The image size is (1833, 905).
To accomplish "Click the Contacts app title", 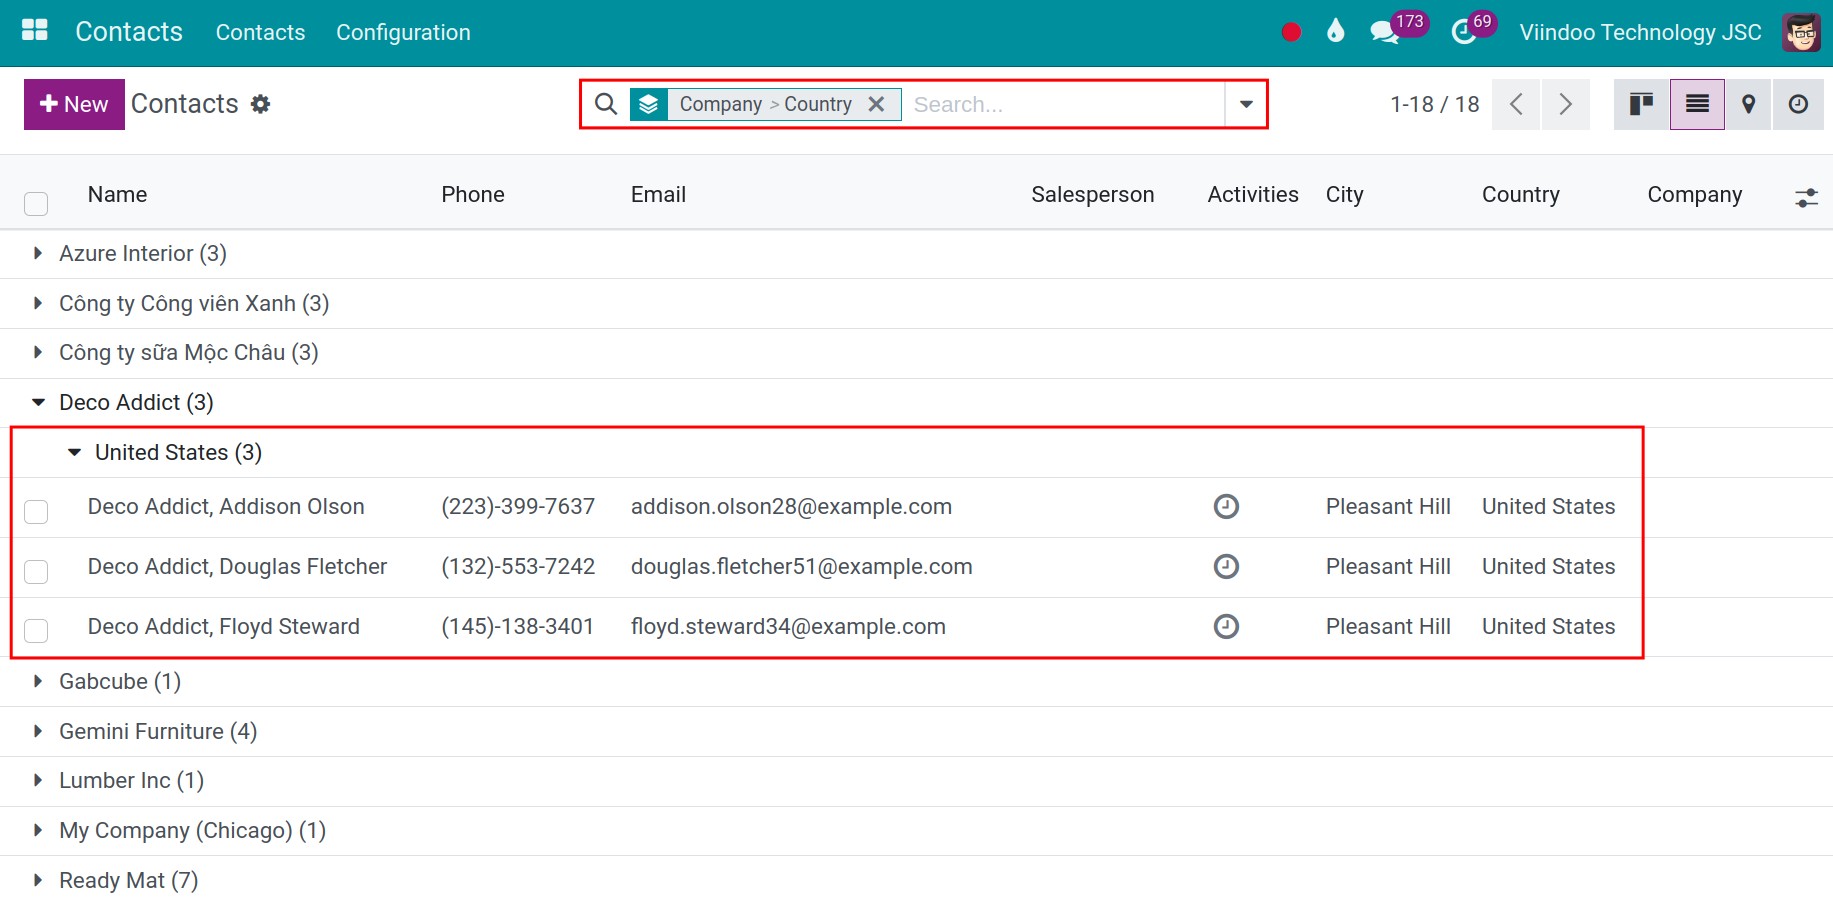I will click(129, 32).
